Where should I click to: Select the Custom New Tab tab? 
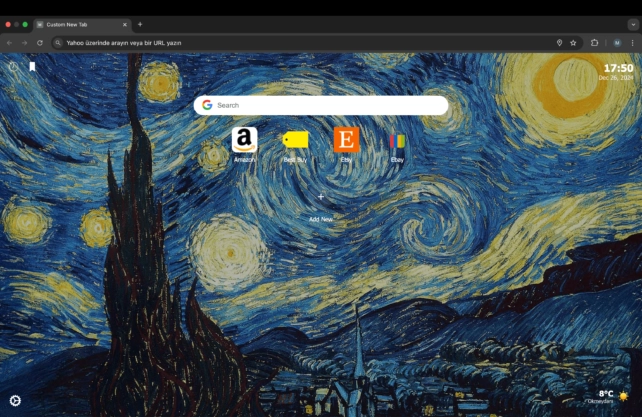coord(82,25)
